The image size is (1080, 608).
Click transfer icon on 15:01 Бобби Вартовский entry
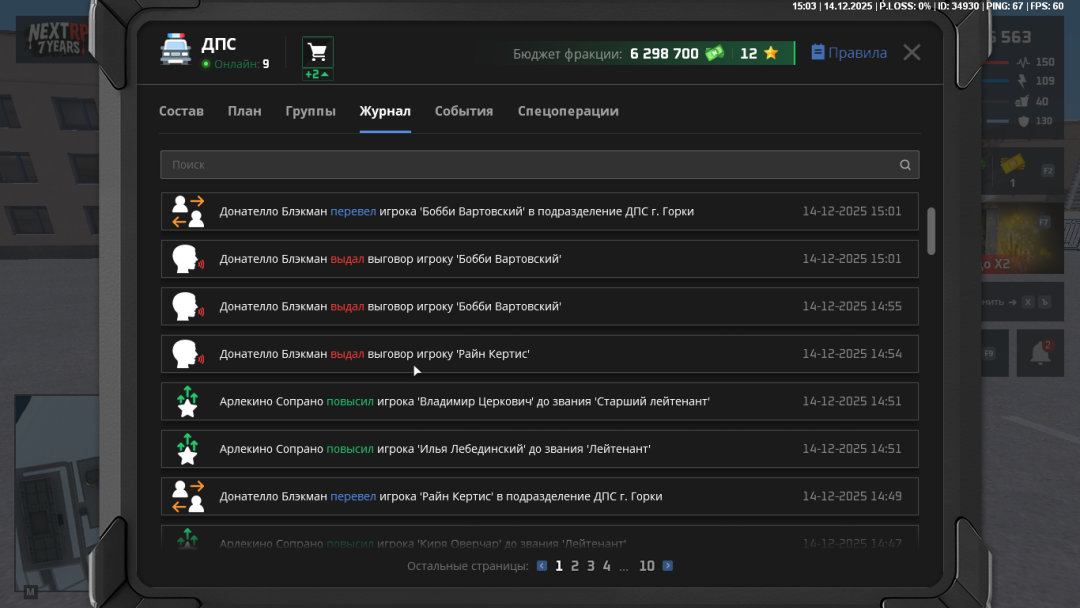coord(188,212)
